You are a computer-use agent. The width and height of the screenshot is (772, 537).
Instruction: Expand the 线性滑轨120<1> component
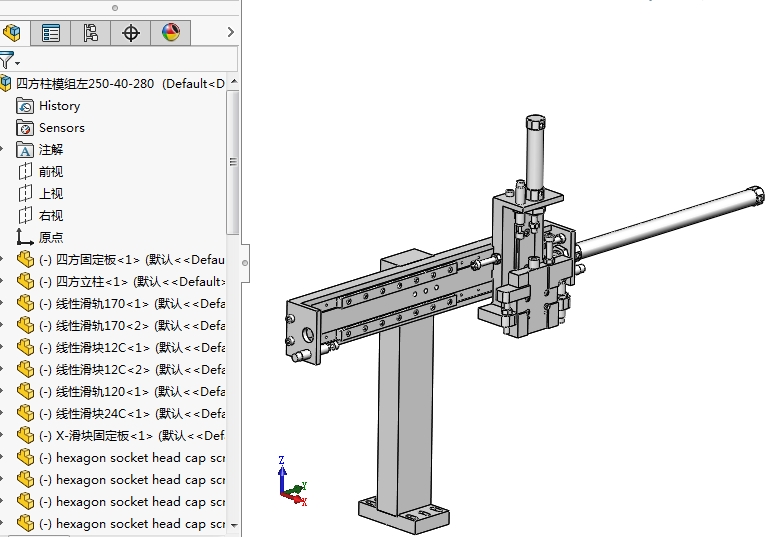tap(2, 392)
